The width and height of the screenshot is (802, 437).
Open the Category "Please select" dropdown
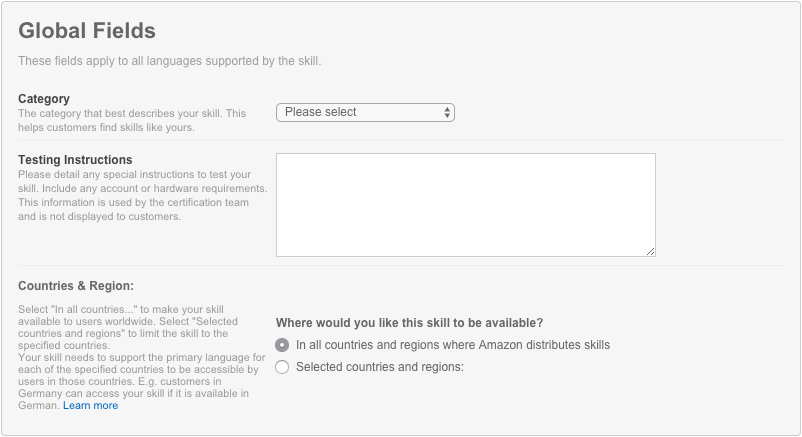point(364,112)
